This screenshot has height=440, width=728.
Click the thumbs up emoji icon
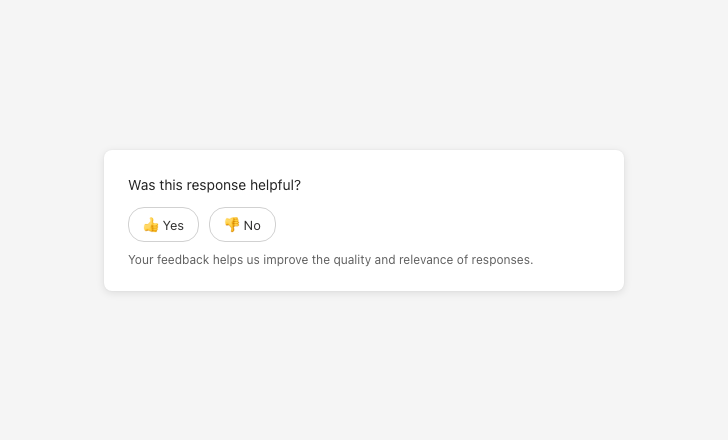click(151, 225)
